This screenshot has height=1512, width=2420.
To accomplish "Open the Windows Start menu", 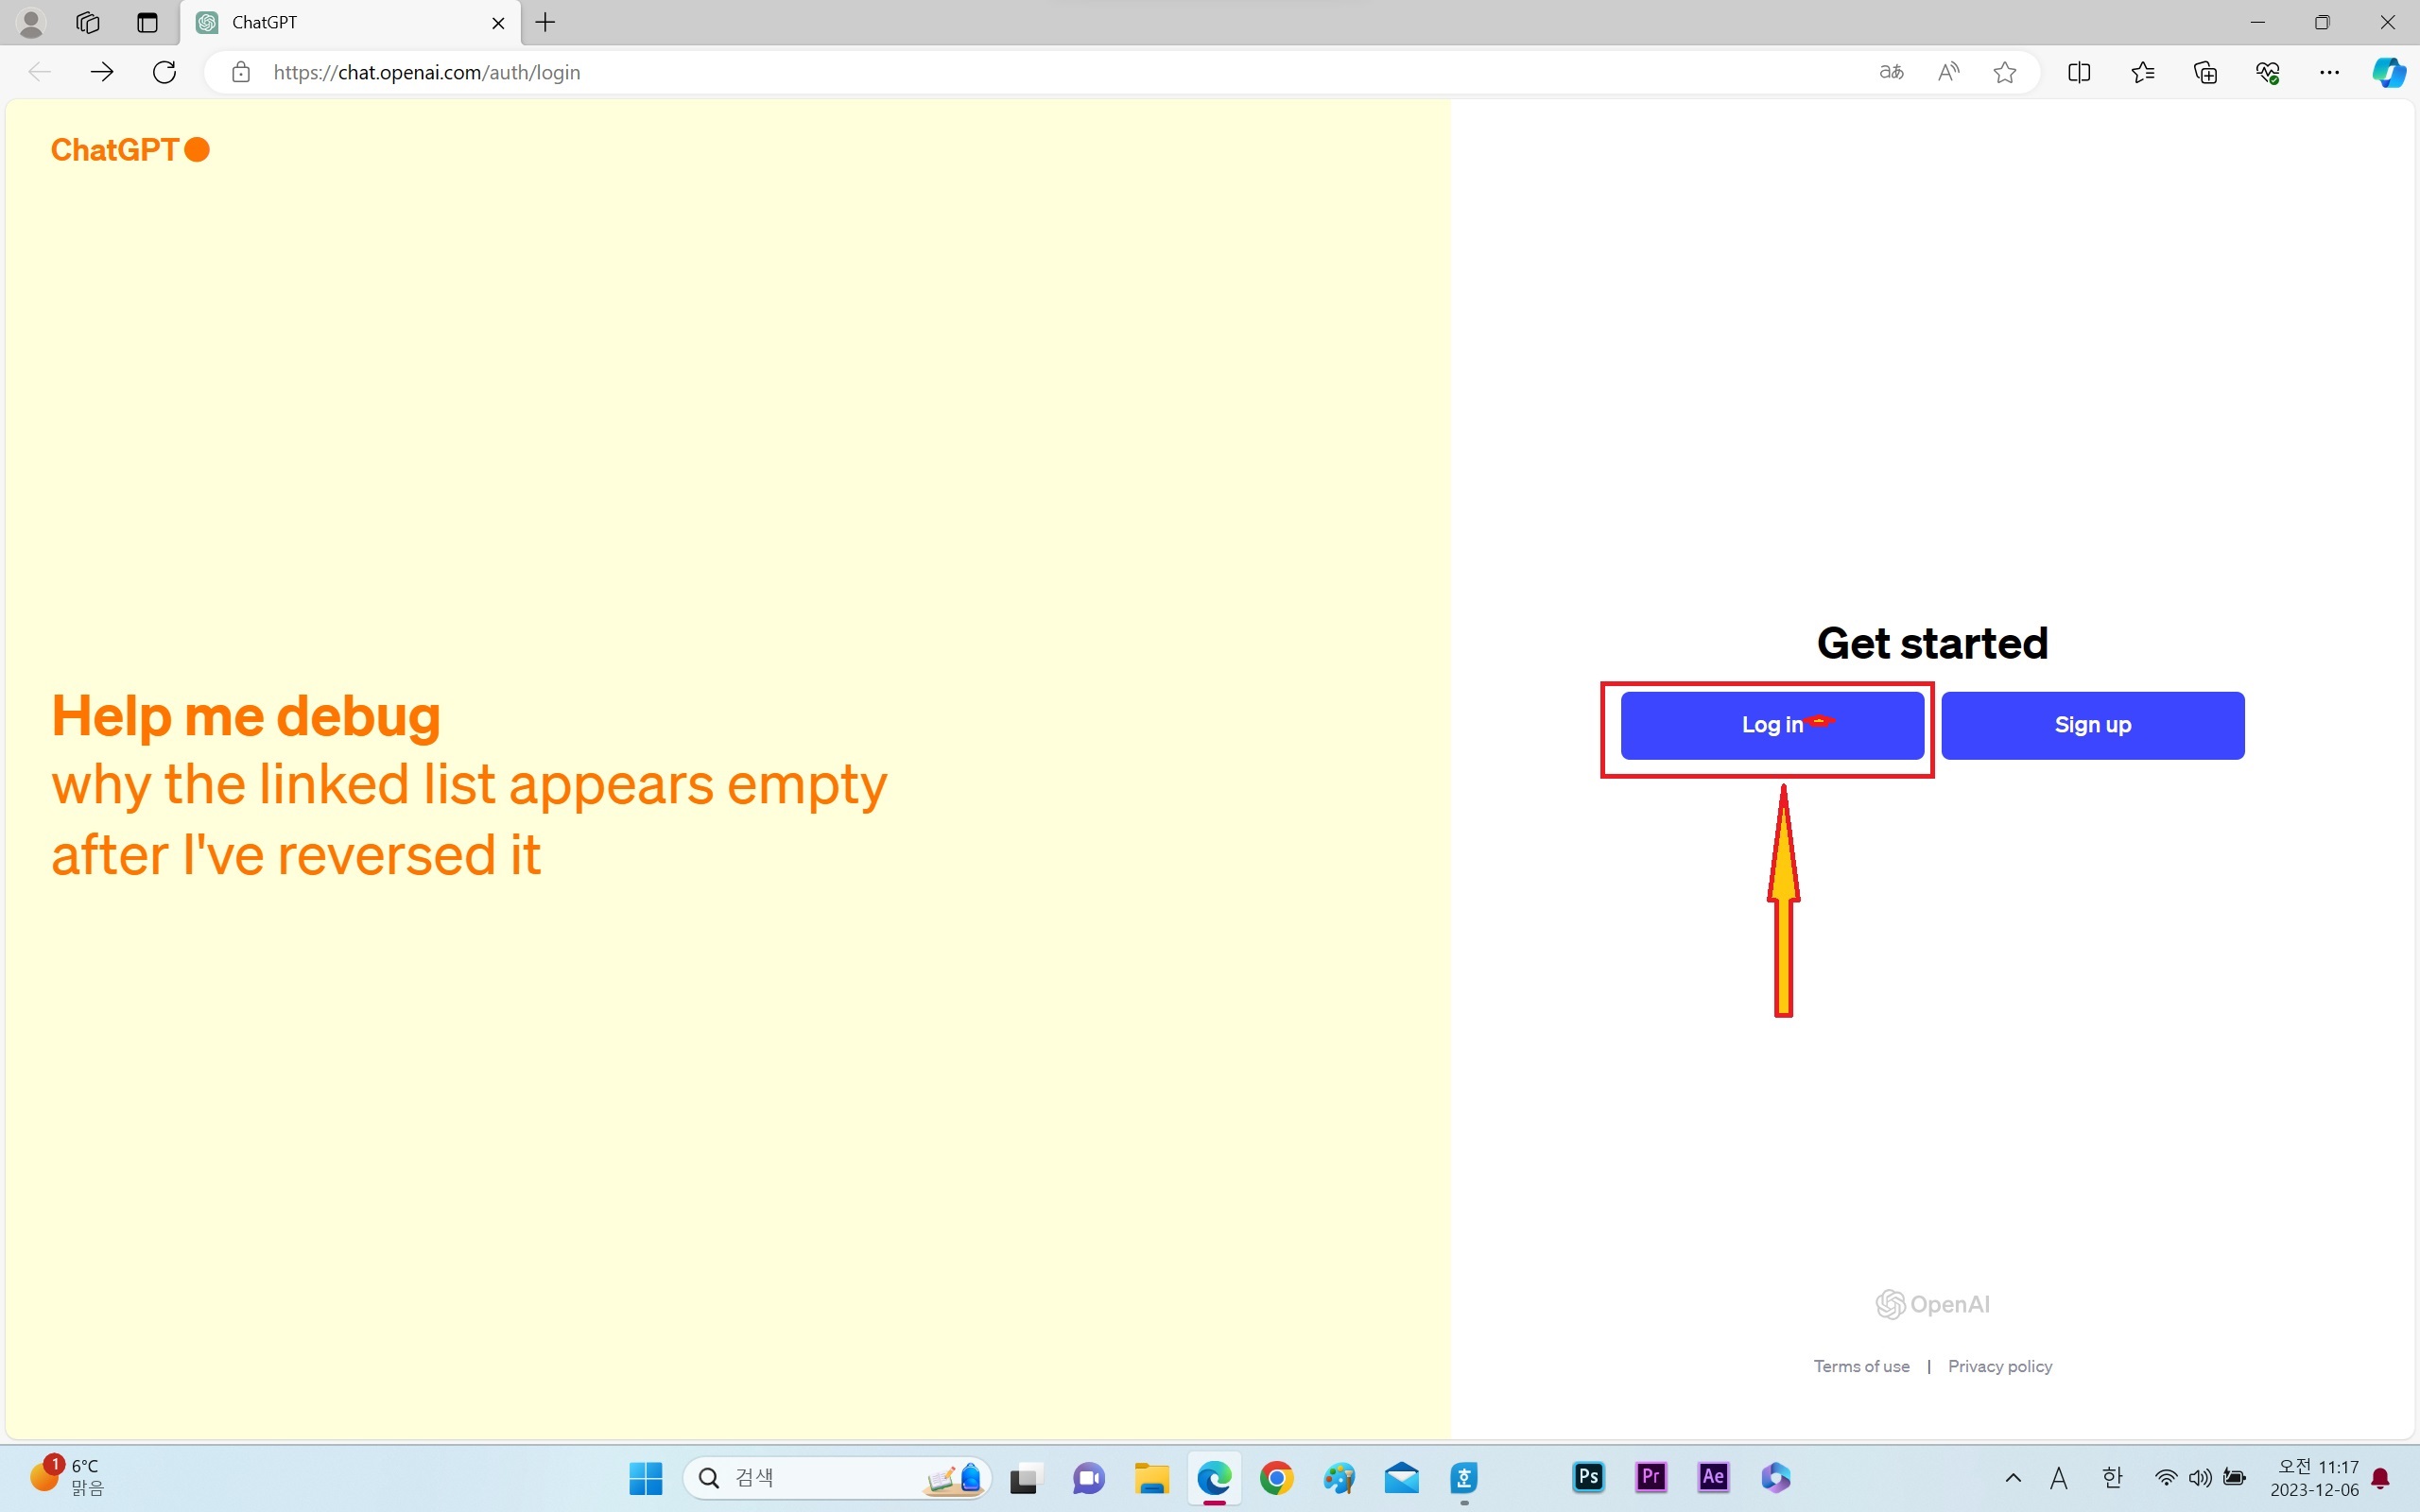I will [646, 1477].
